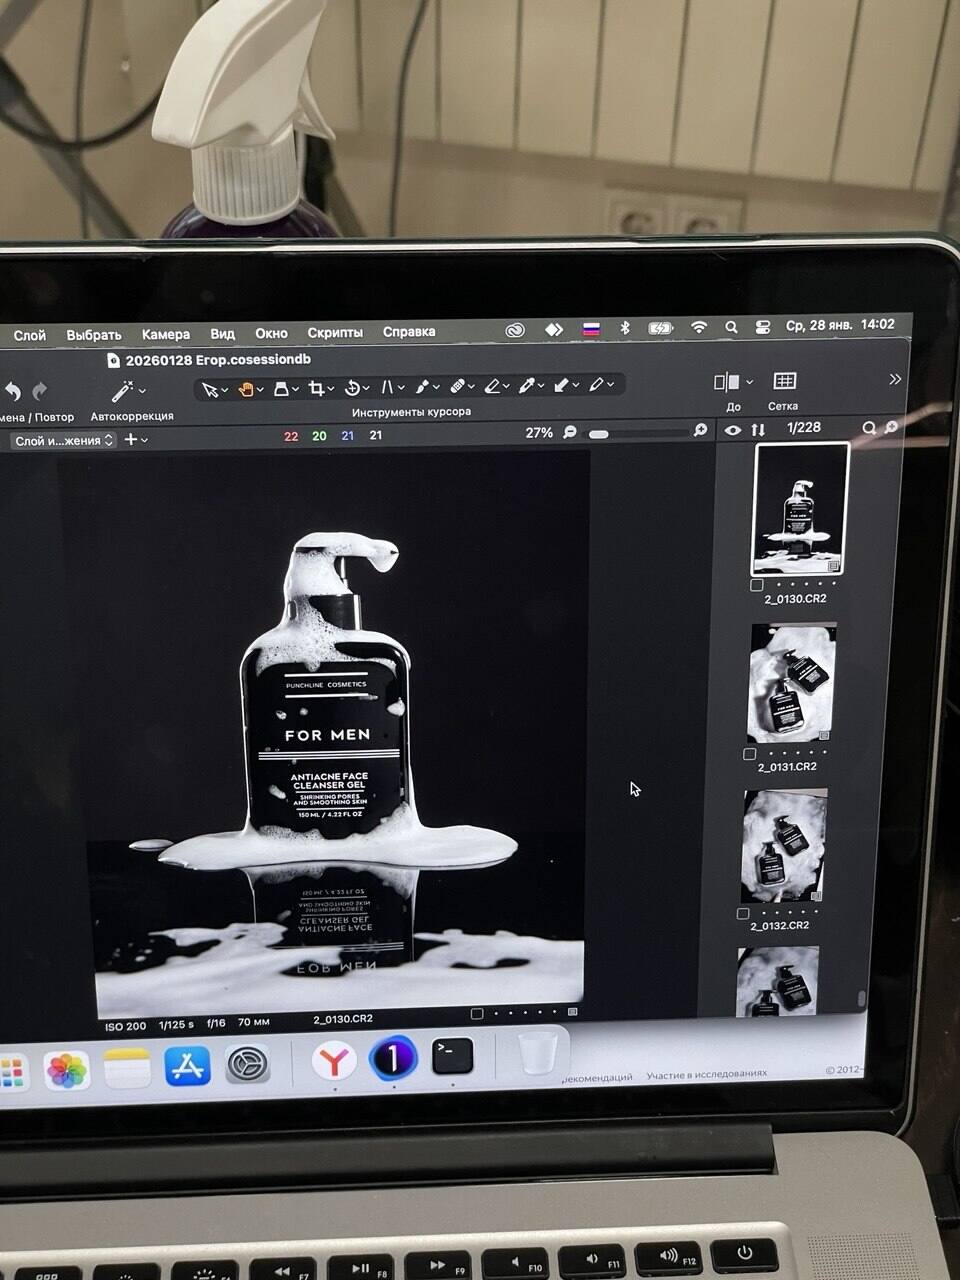This screenshot has height=1280, width=960.
Task: Open macOS Control Center toggle icon
Action: coord(763,327)
